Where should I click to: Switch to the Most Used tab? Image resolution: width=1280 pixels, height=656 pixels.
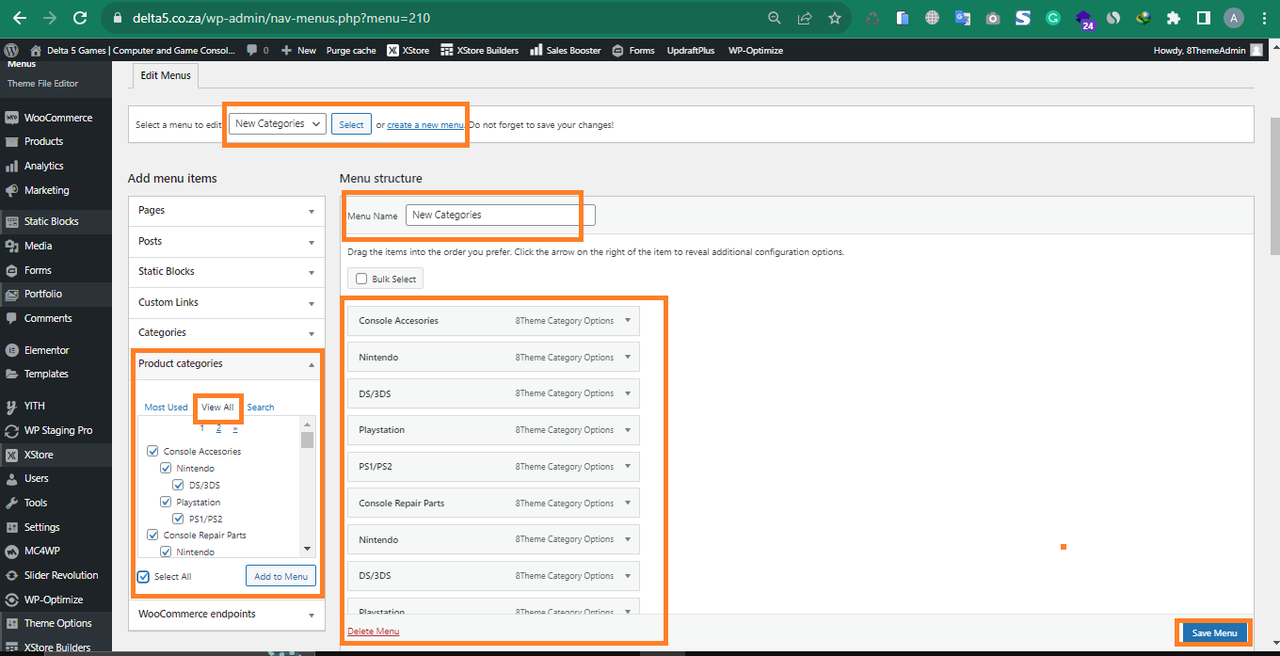pos(166,407)
